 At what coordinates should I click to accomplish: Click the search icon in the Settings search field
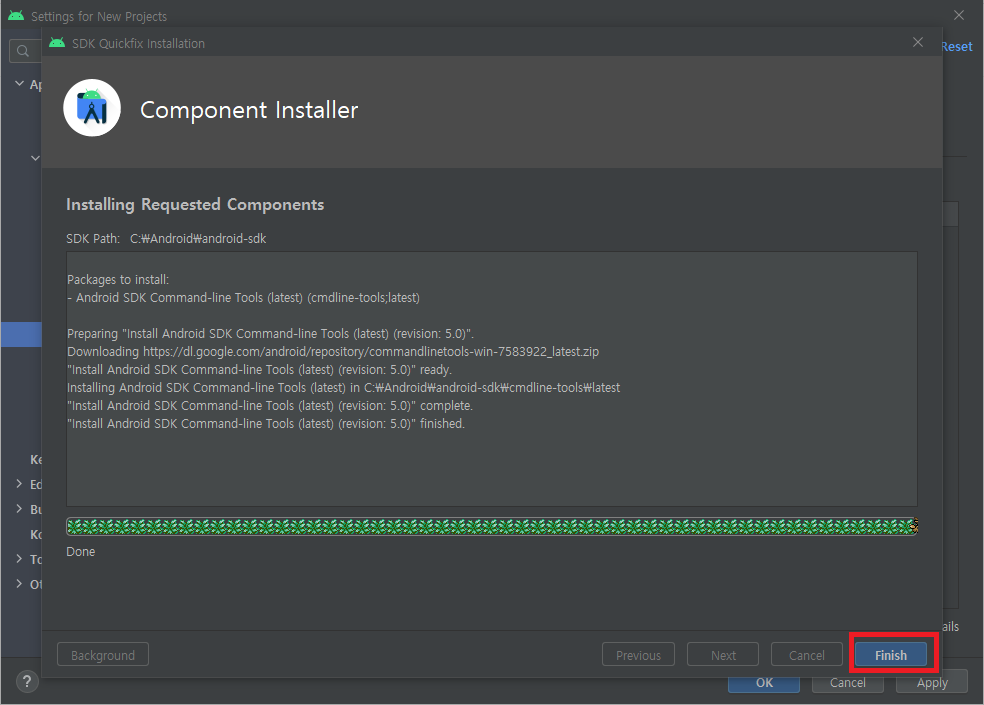(23, 51)
